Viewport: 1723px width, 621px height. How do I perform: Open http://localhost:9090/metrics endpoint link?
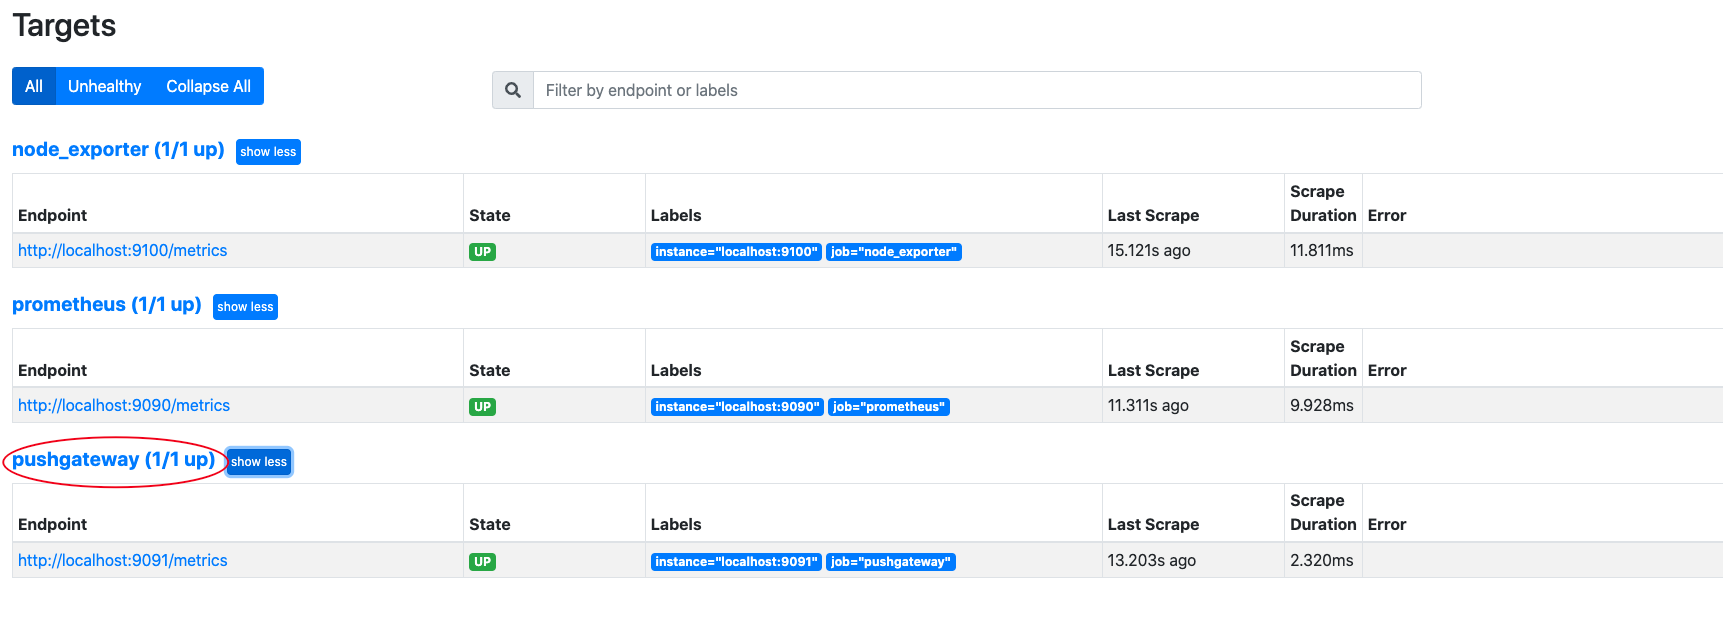124,405
